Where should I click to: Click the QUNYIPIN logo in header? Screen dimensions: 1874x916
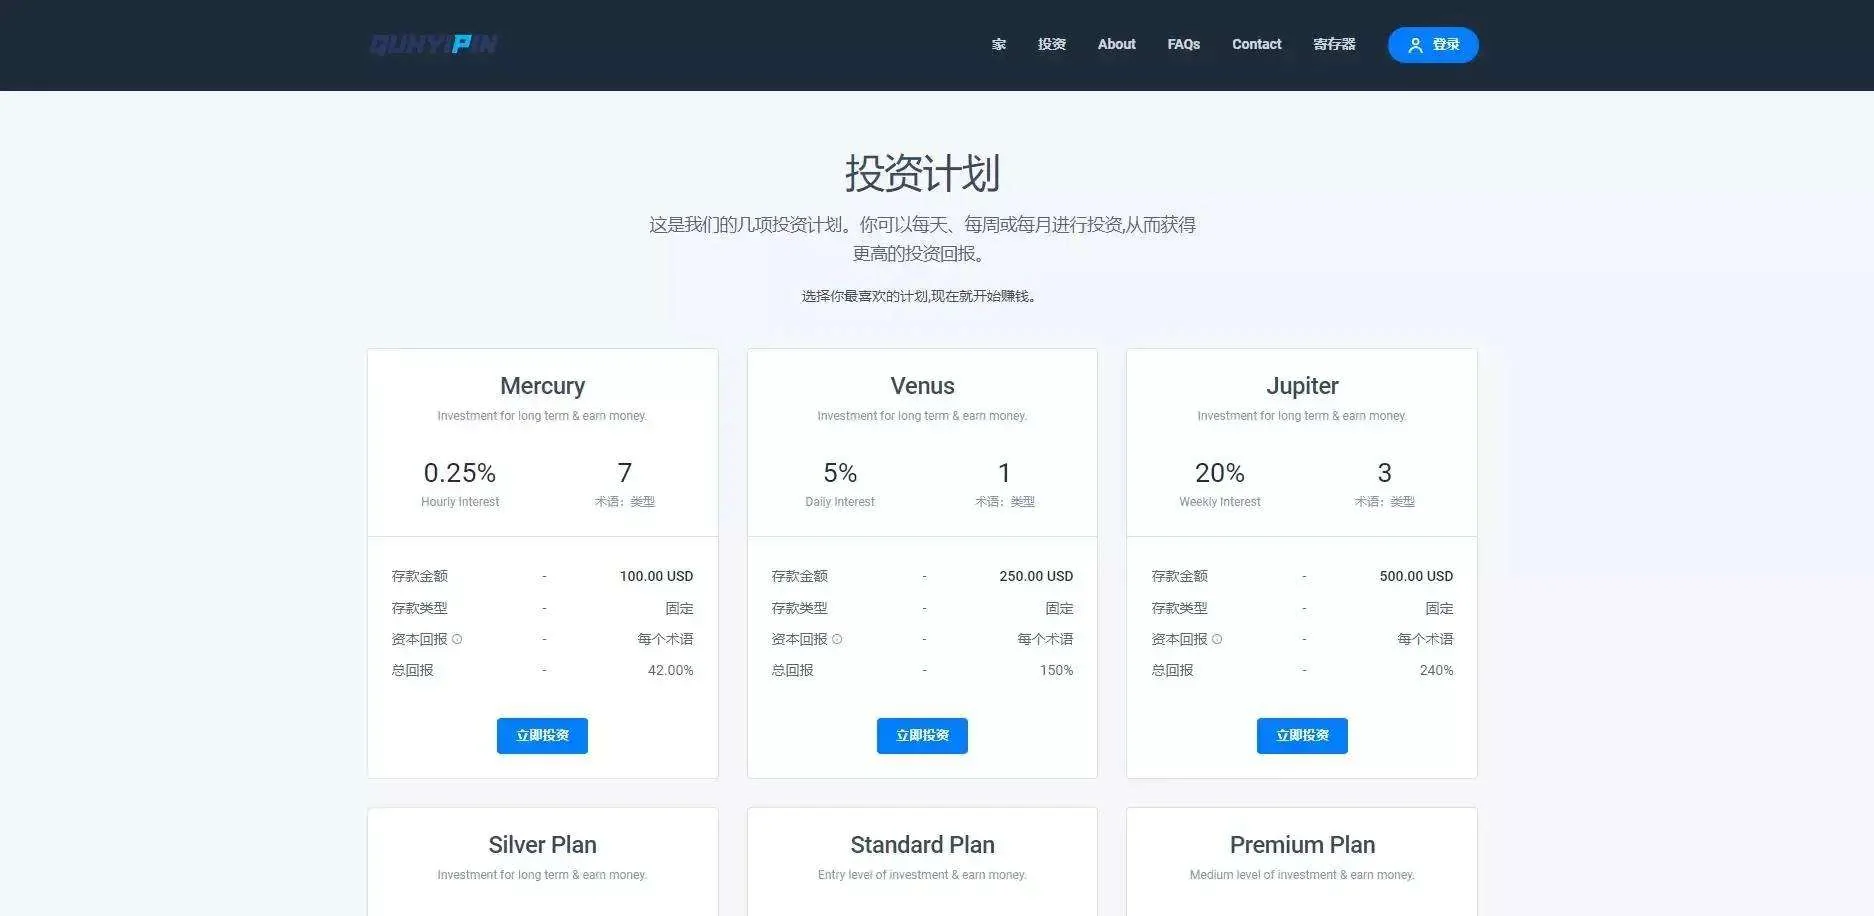coord(433,44)
